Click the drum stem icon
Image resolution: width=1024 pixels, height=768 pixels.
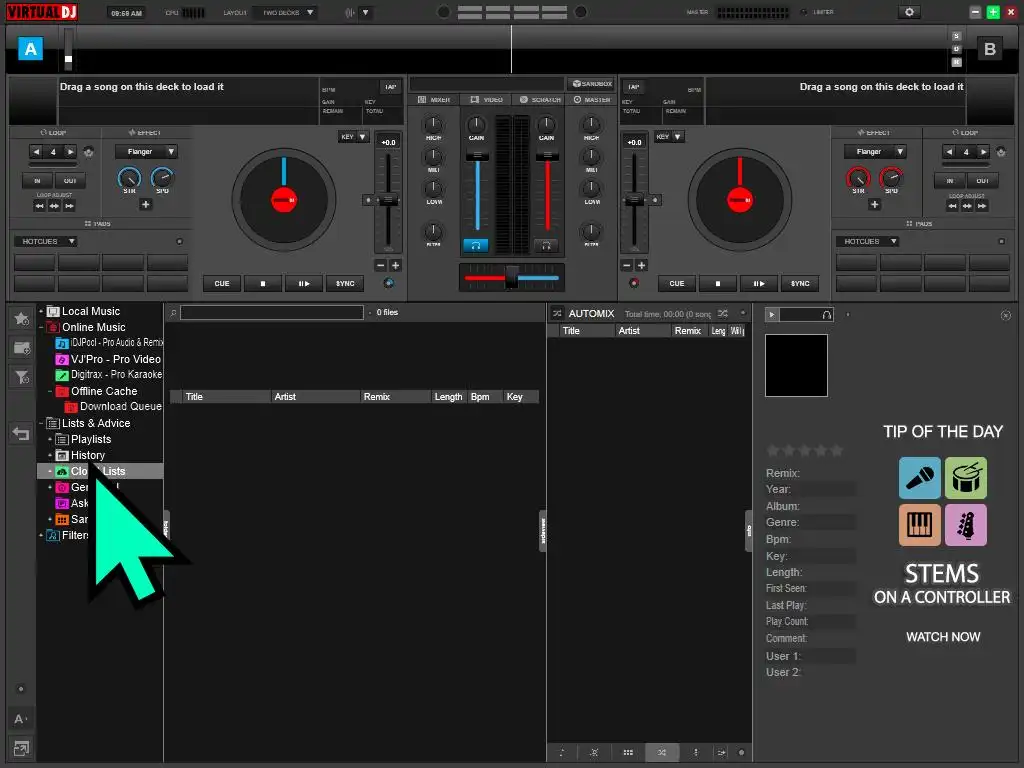click(x=966, y=478)
